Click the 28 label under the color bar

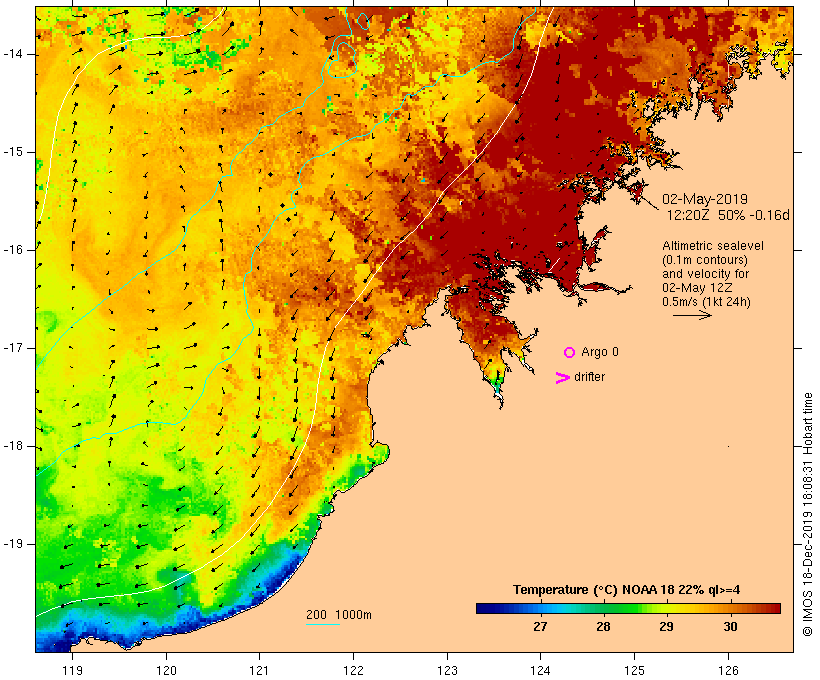[603, 626]
